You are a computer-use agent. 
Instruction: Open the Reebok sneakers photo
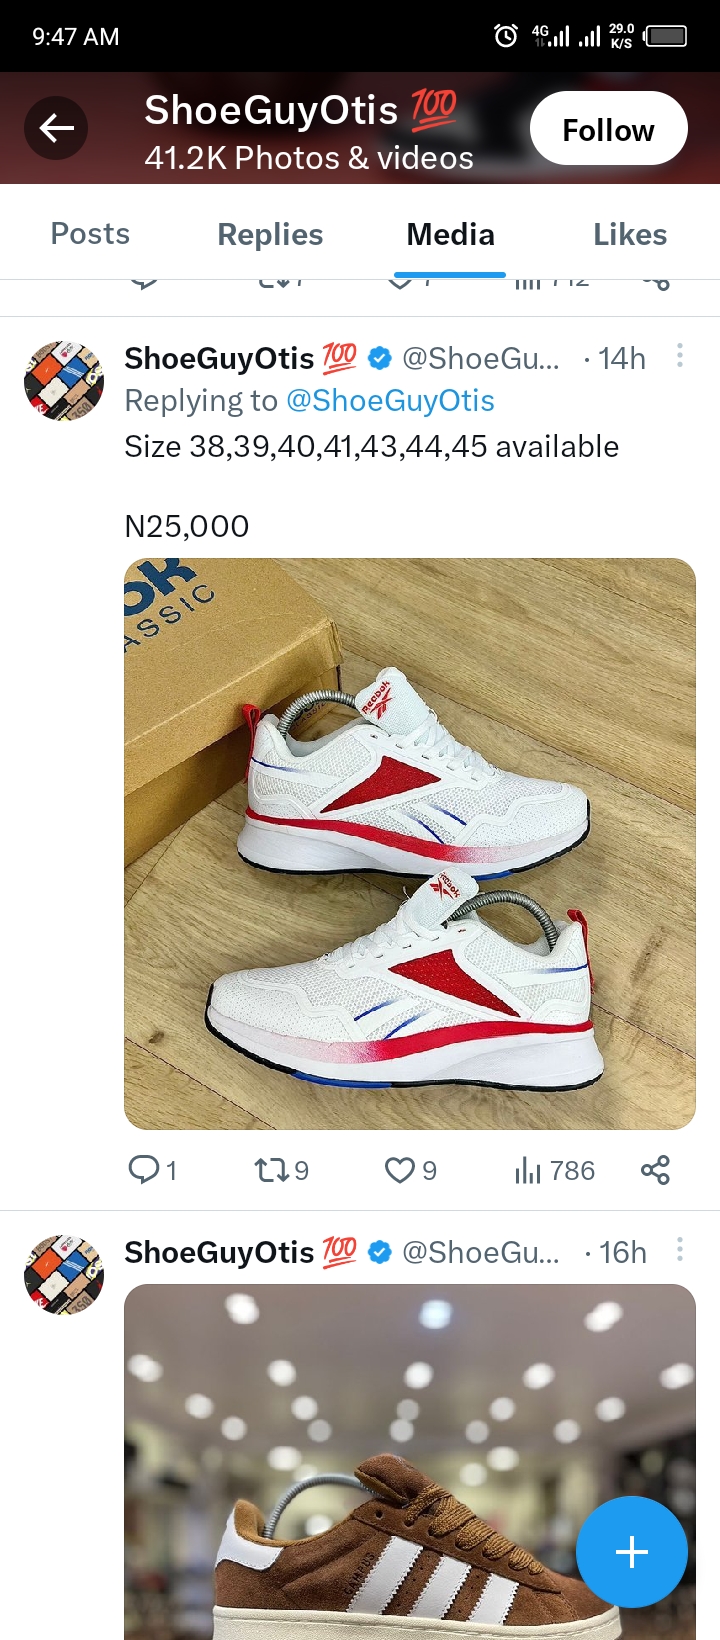coord(409,840)
